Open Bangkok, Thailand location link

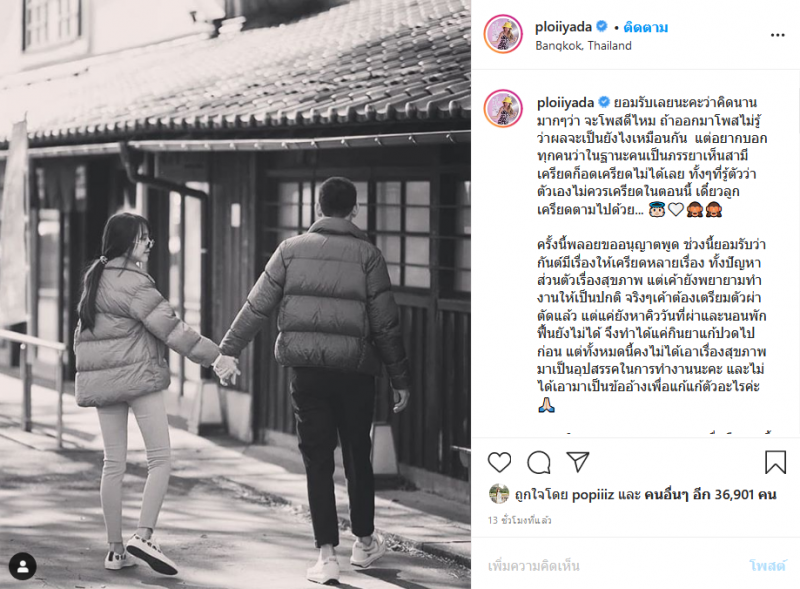(583, 46)
